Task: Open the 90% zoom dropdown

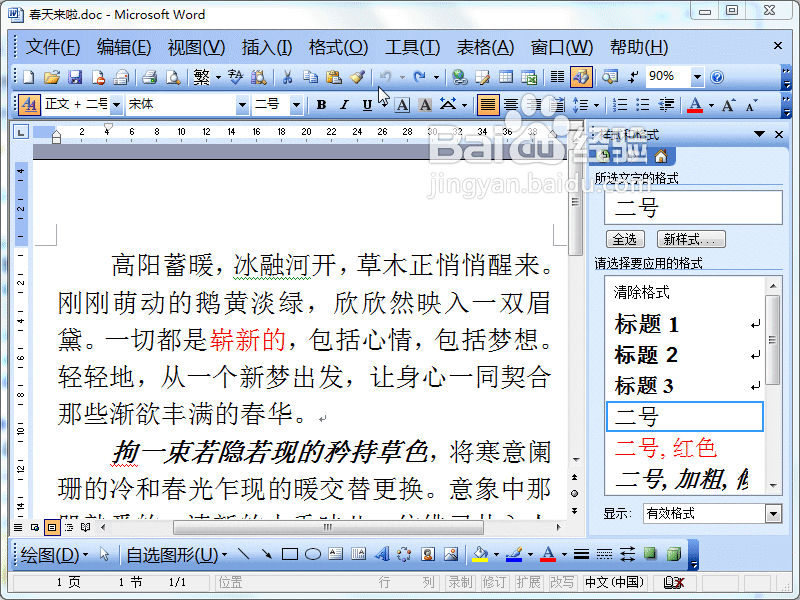Action: (697, 76)
